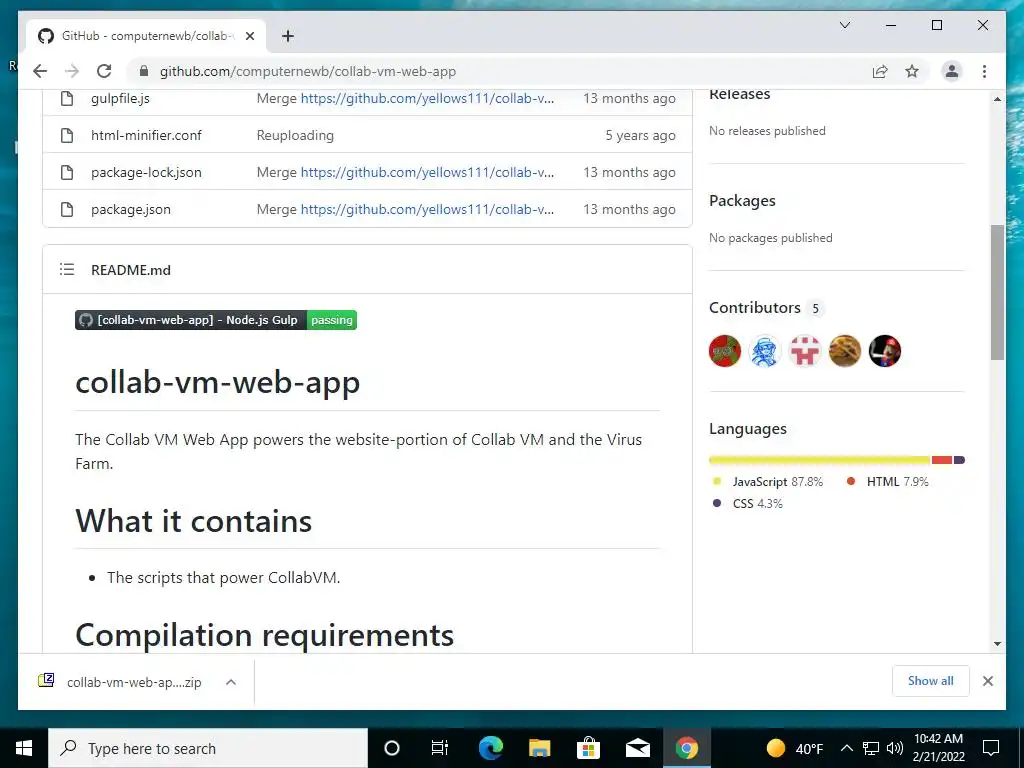Open Cortana circle icon on taskbar
The height and width of the screenshot is (768, 1024).
pyautogui.click(x=391, y=748)
